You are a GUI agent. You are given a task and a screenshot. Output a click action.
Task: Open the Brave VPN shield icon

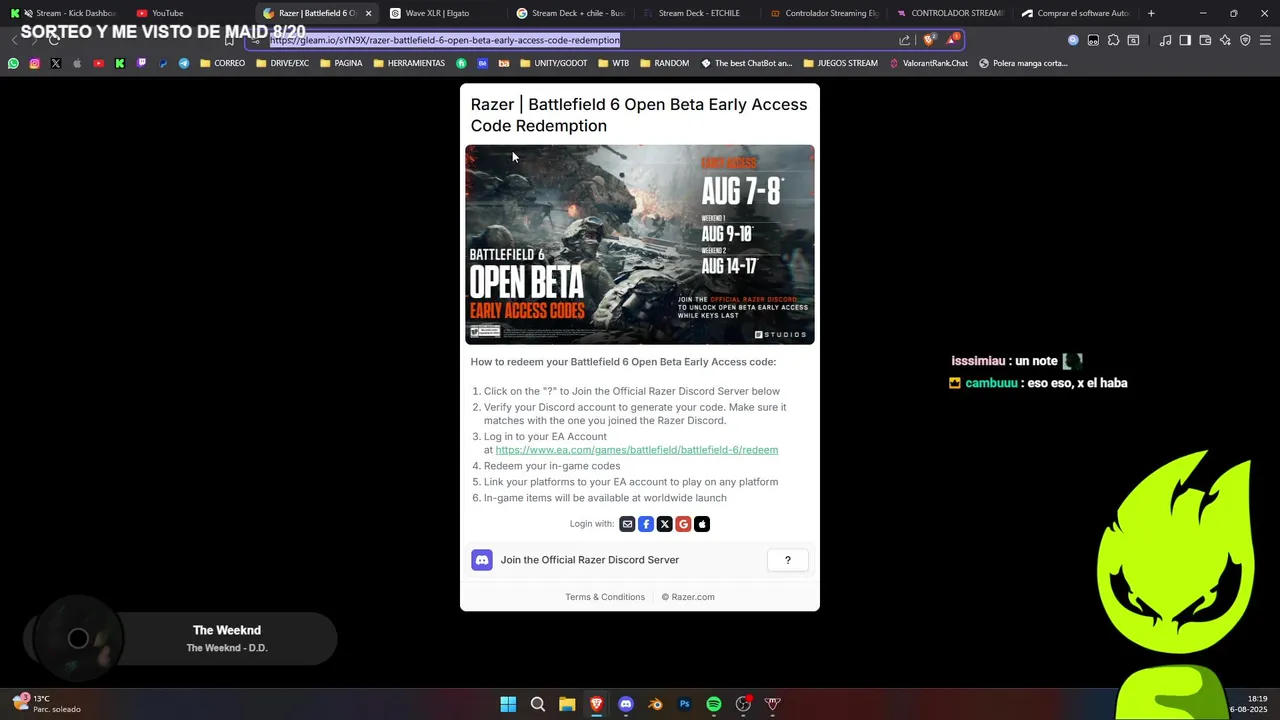pos(1245,40)
